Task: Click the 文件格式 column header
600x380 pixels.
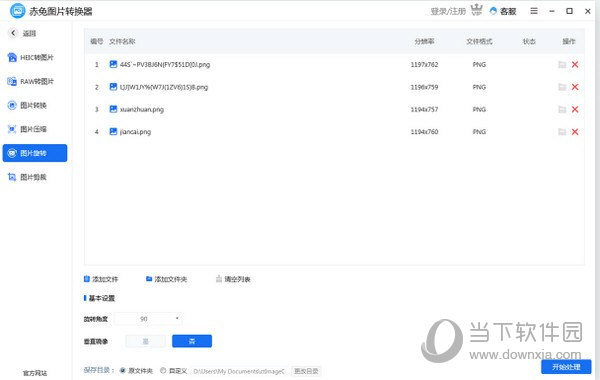Action: coord(479,41)
